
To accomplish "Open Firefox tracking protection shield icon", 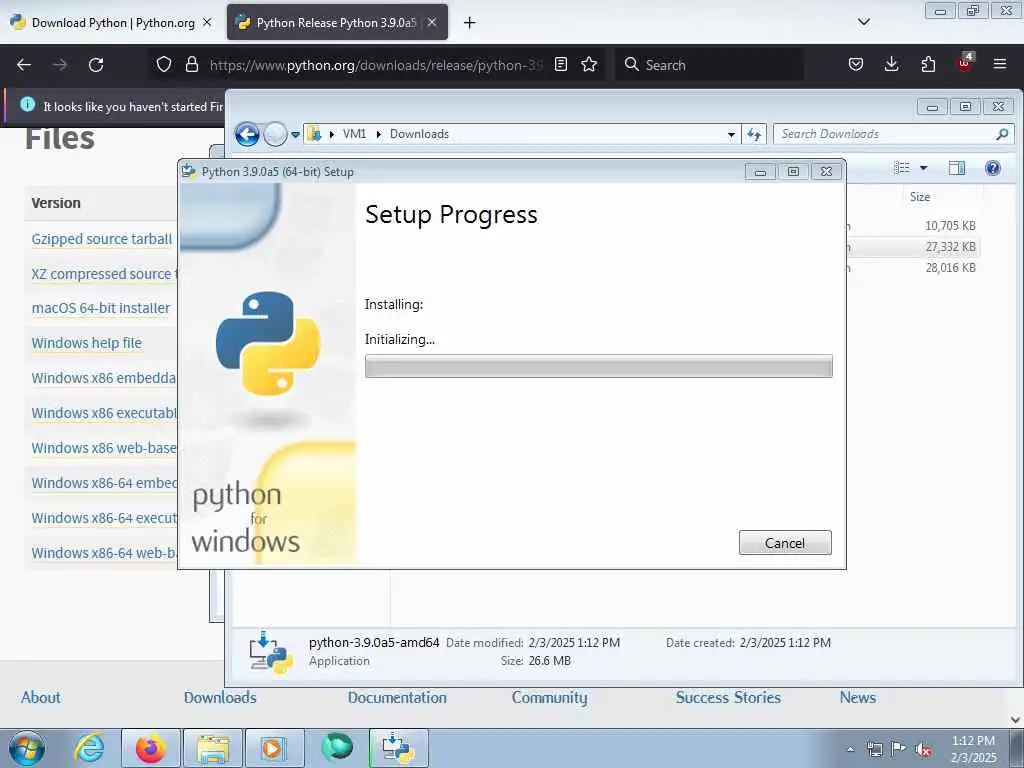I will (164, 64).
